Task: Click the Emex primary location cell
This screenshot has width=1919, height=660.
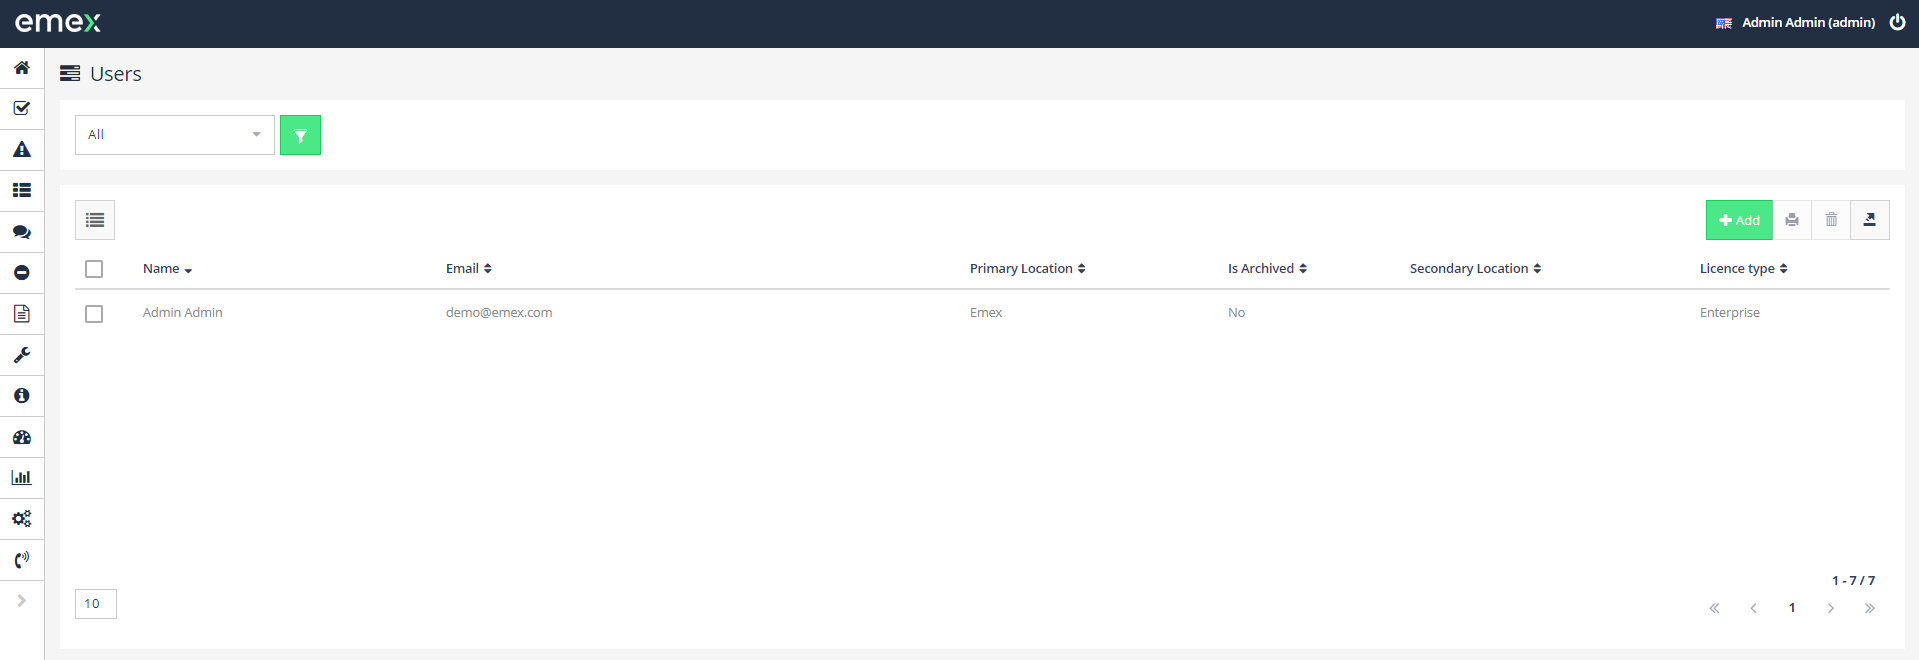Action: click(x=986, y=313)
